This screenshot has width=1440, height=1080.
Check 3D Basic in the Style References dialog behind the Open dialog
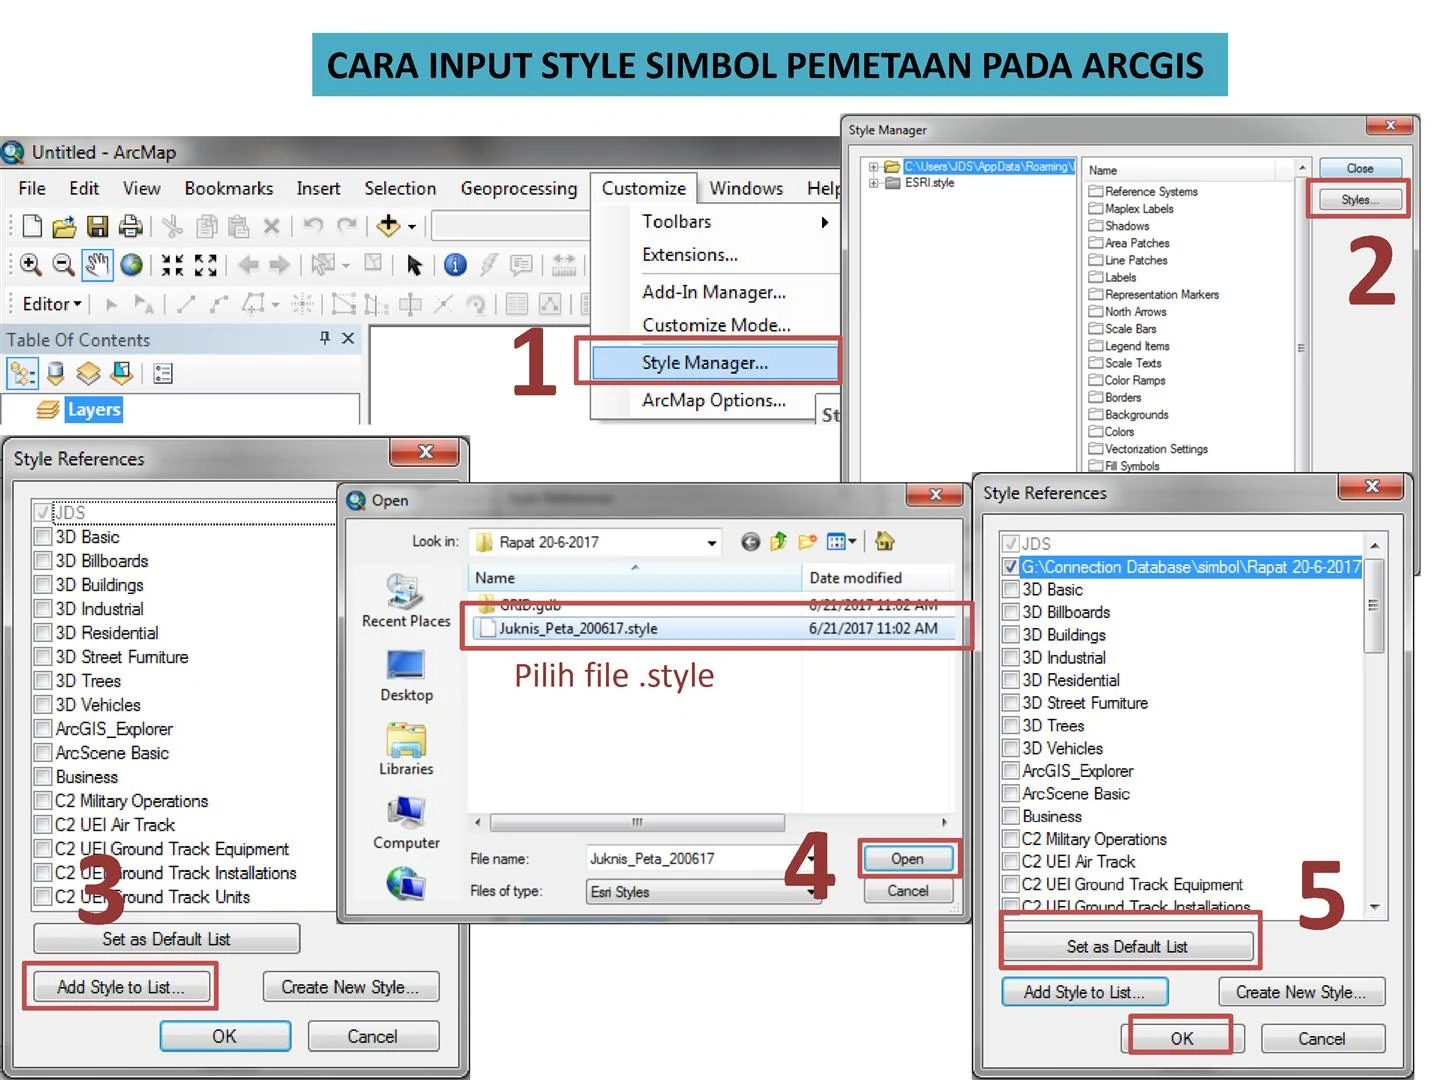click(43, 537)
